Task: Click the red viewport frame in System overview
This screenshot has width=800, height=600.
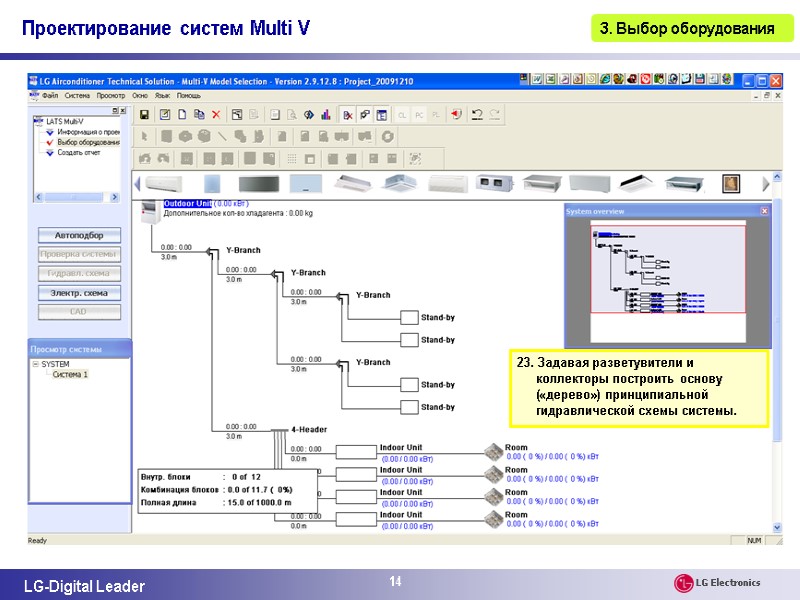Action: pyautogui.click(x=668, y=269)
